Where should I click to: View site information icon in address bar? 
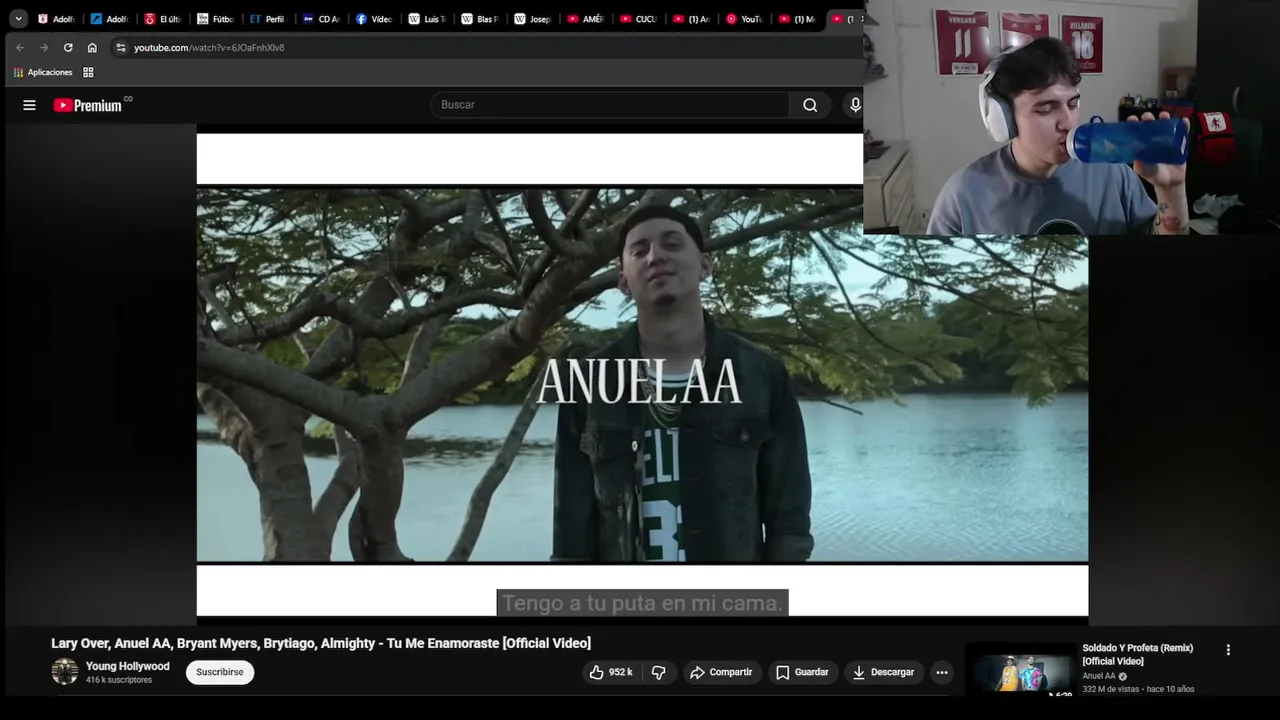click(x=121, y=47)
